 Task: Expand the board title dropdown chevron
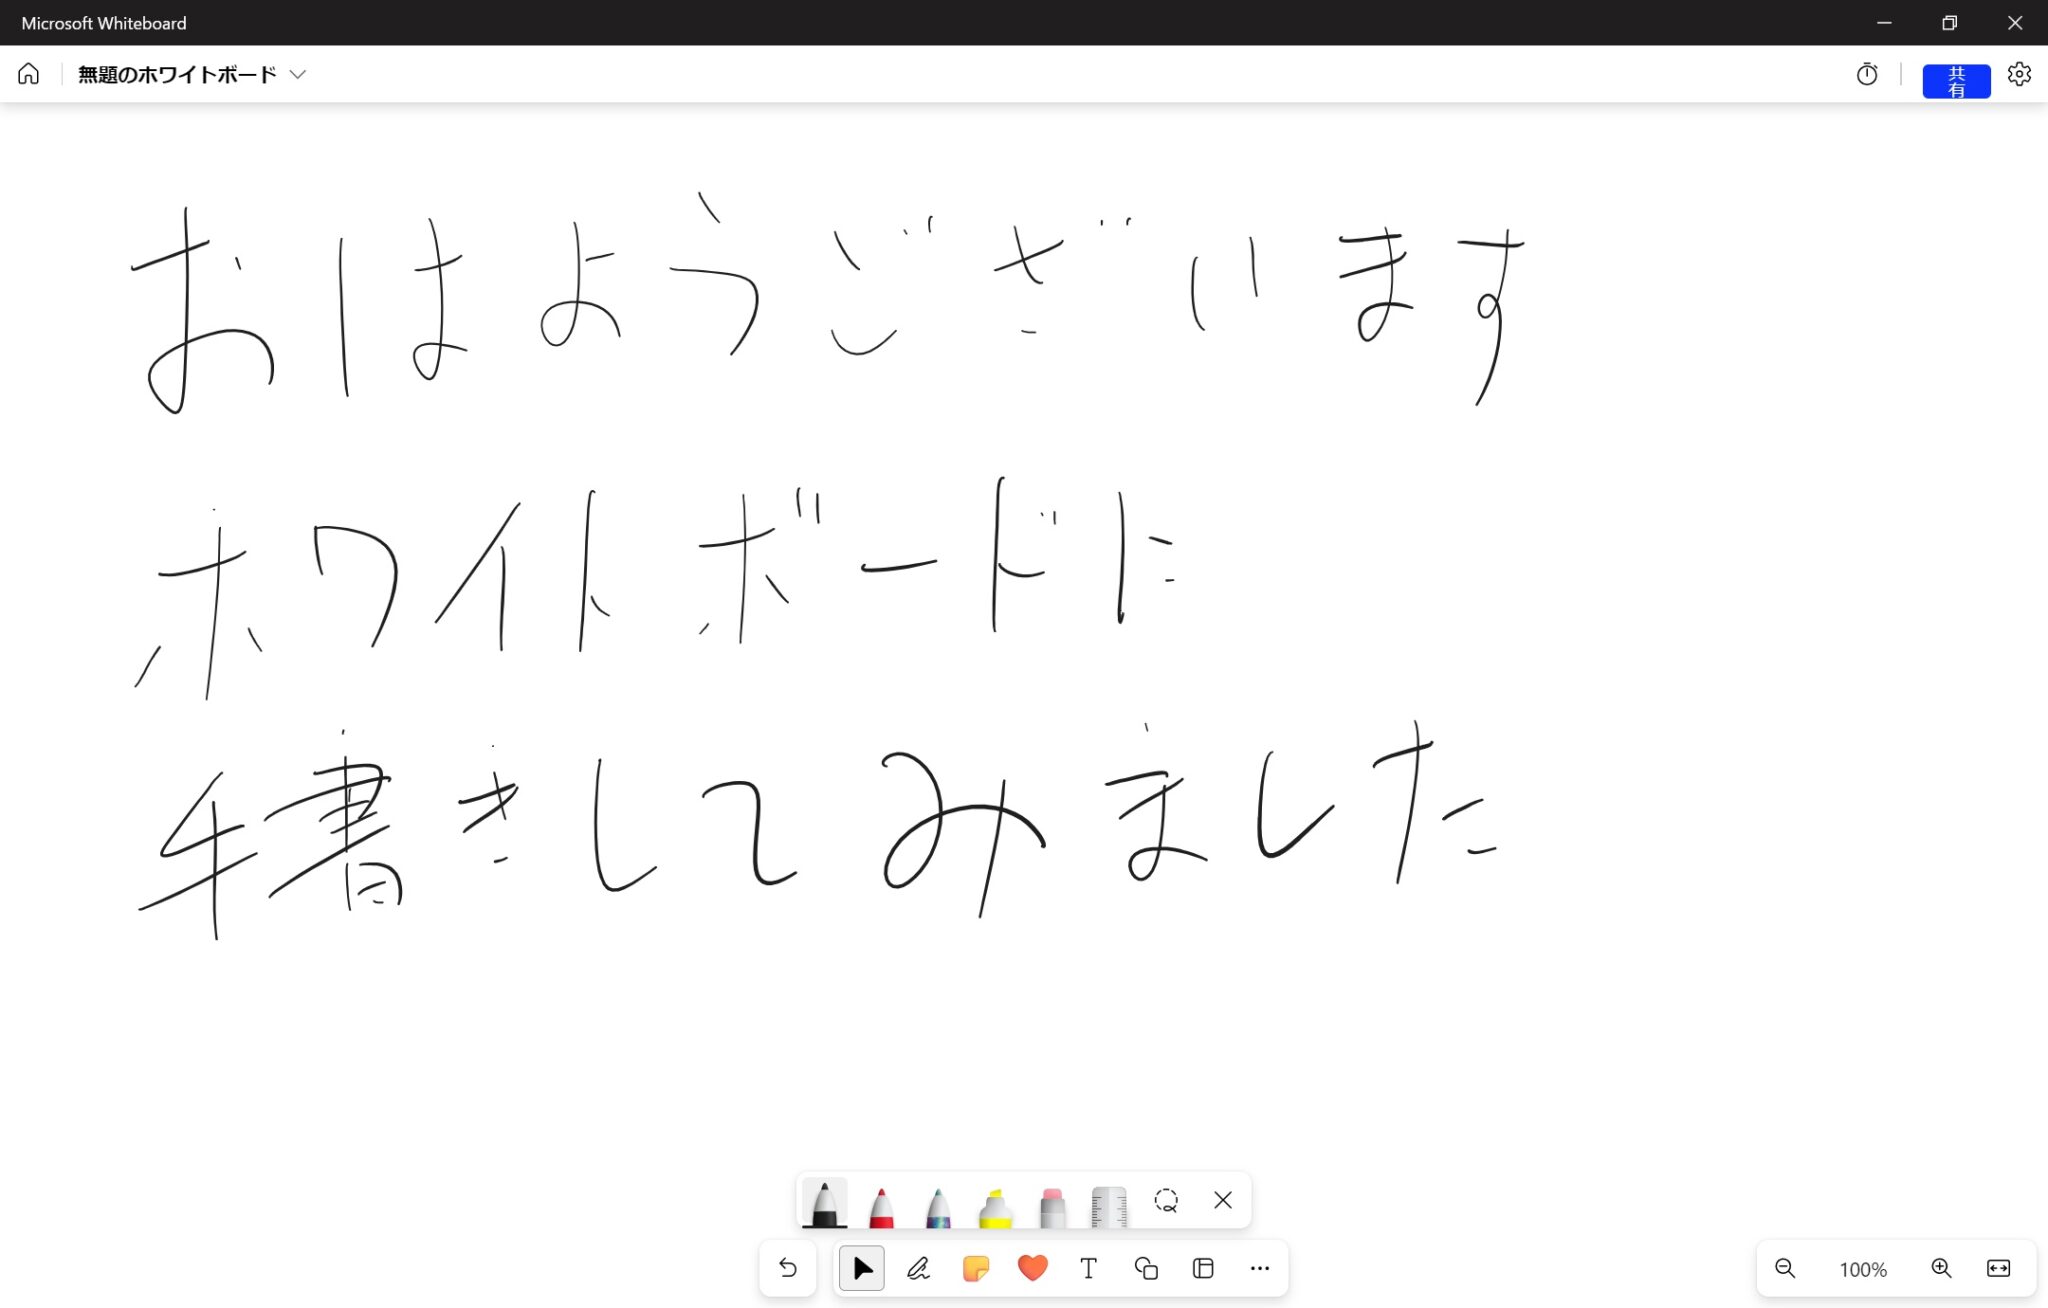click(297, 74)
